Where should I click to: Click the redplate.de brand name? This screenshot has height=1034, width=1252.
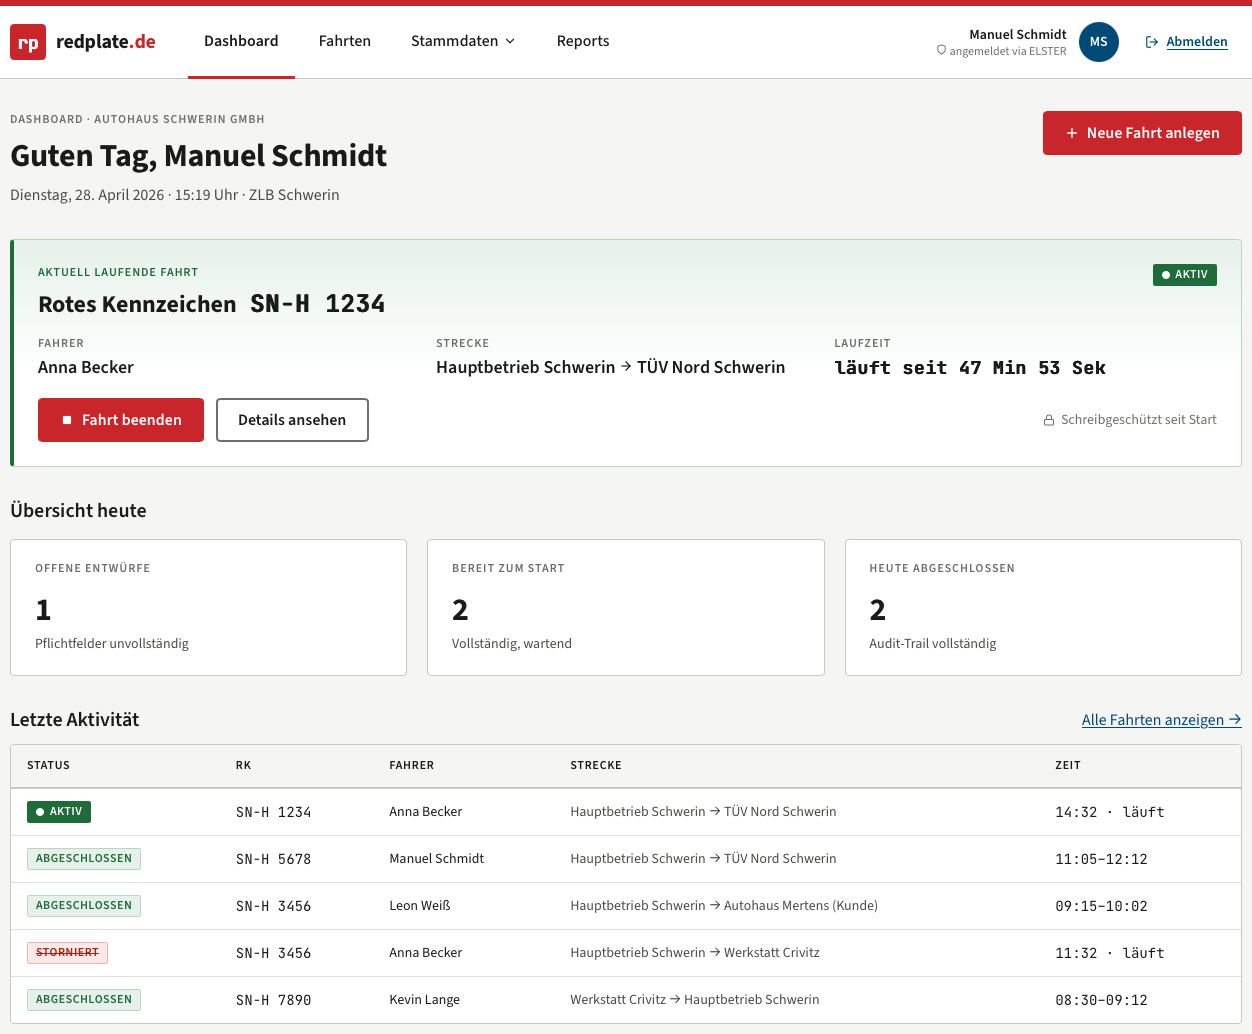point(106,42)
